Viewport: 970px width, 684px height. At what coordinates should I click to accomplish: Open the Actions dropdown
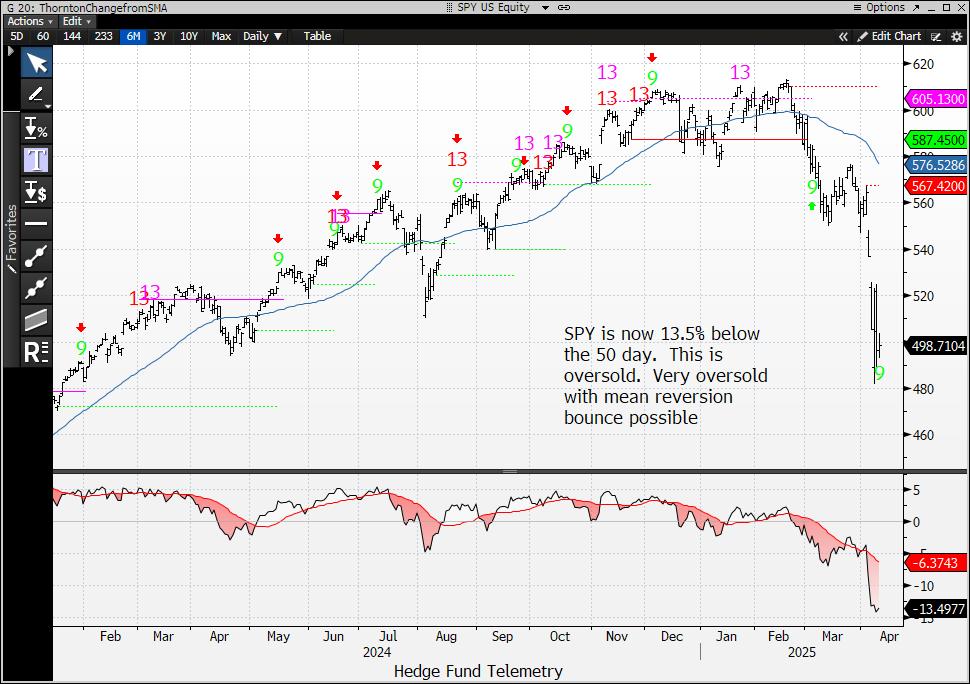pyautogui.click(x=30, y=21)
